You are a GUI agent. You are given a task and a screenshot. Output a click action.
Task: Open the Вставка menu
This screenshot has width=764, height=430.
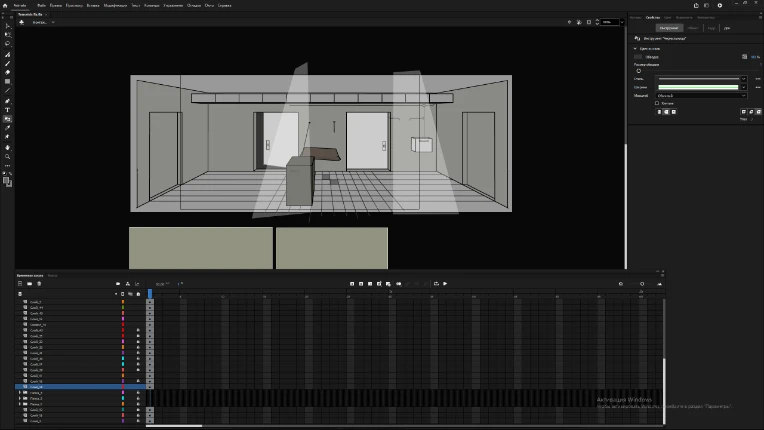click(x=93, y=5)
